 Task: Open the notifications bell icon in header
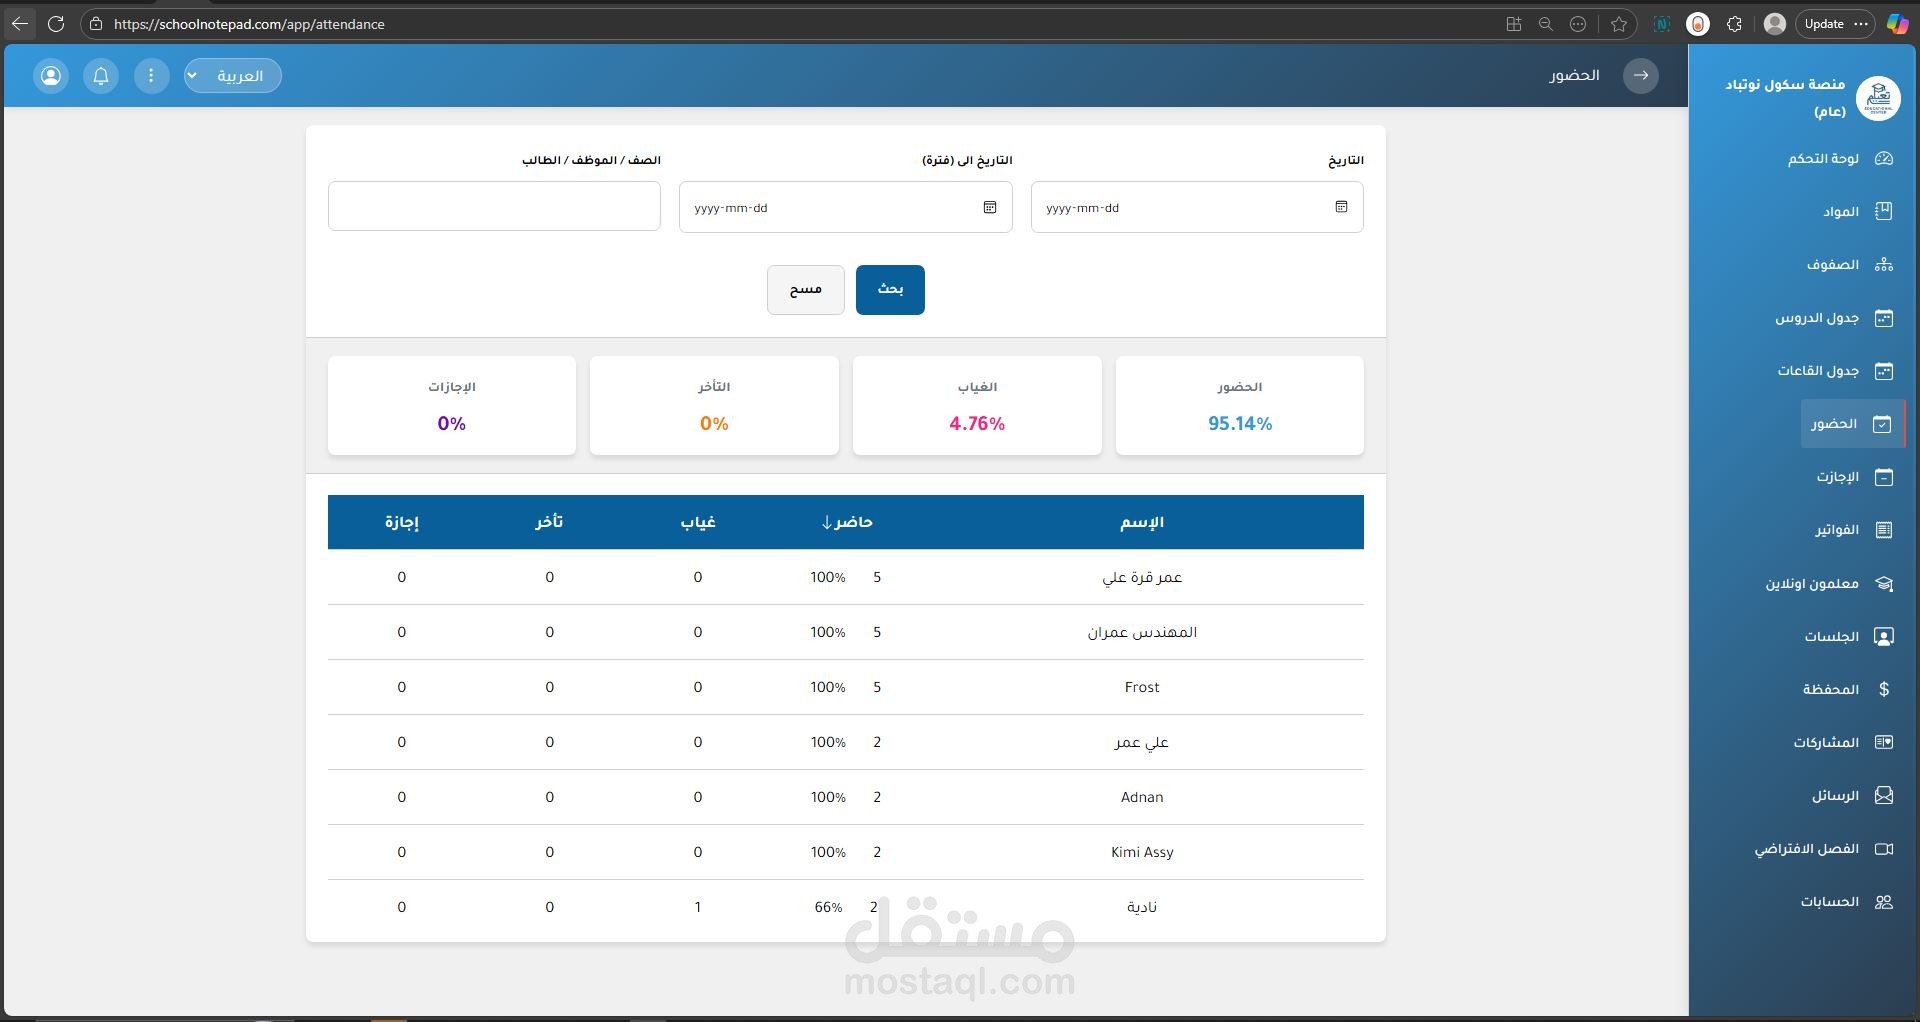(101, 76)
